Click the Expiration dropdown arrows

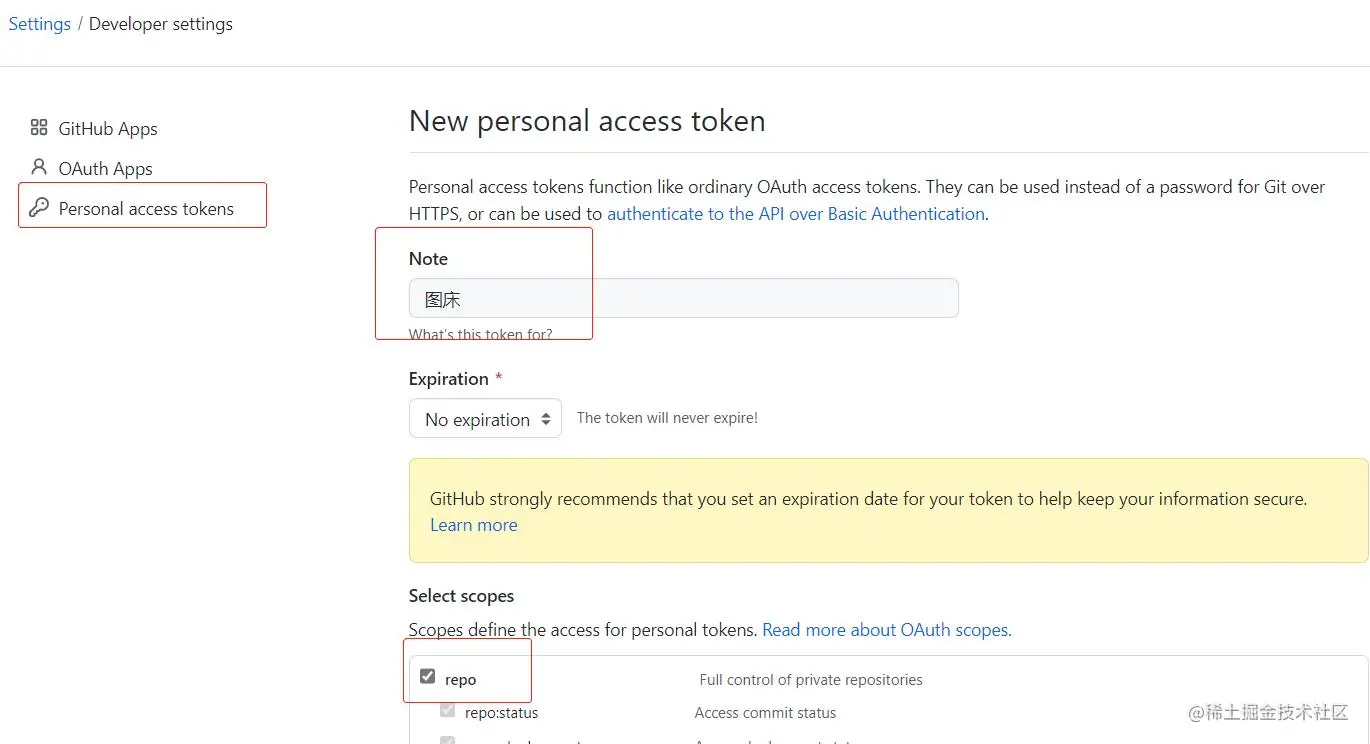click(546, 419)
